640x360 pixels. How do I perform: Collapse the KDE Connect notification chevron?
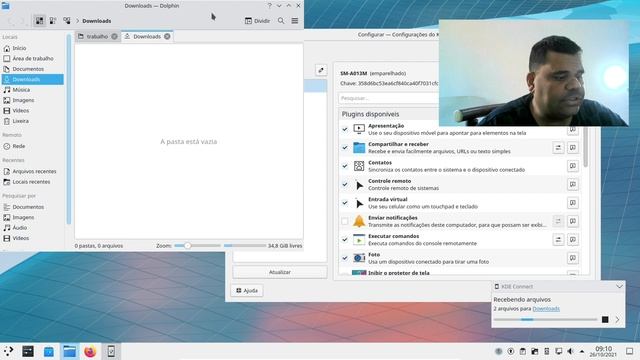pyautogui.click(x=619, y=287)
